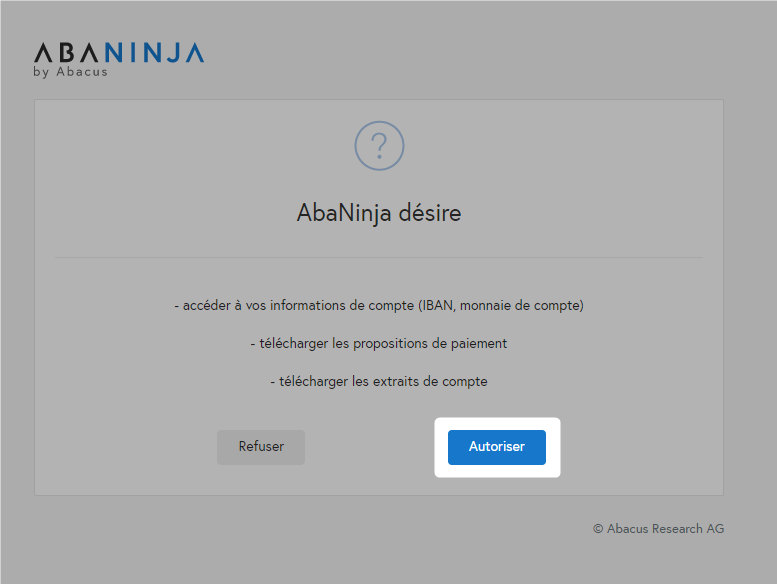Select the line 'accéder à vos informations de compte'

pos(379,306)
